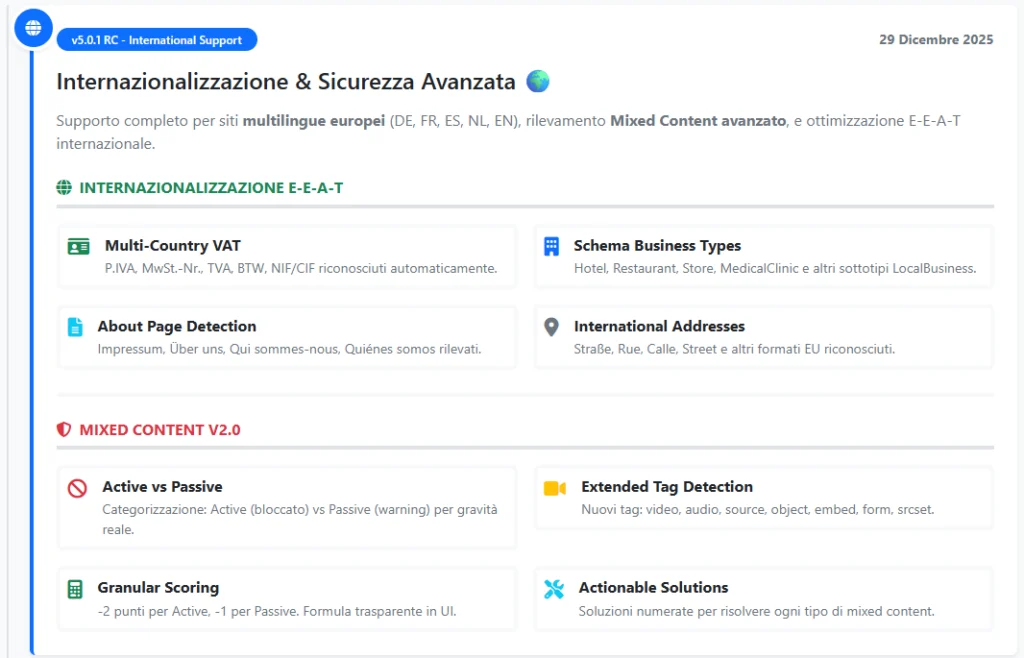Click the Multi-Country VAT ID card icon
The height and width of the screenshot is (658, 1024).
pyautogui.click(x=79, y=246)
